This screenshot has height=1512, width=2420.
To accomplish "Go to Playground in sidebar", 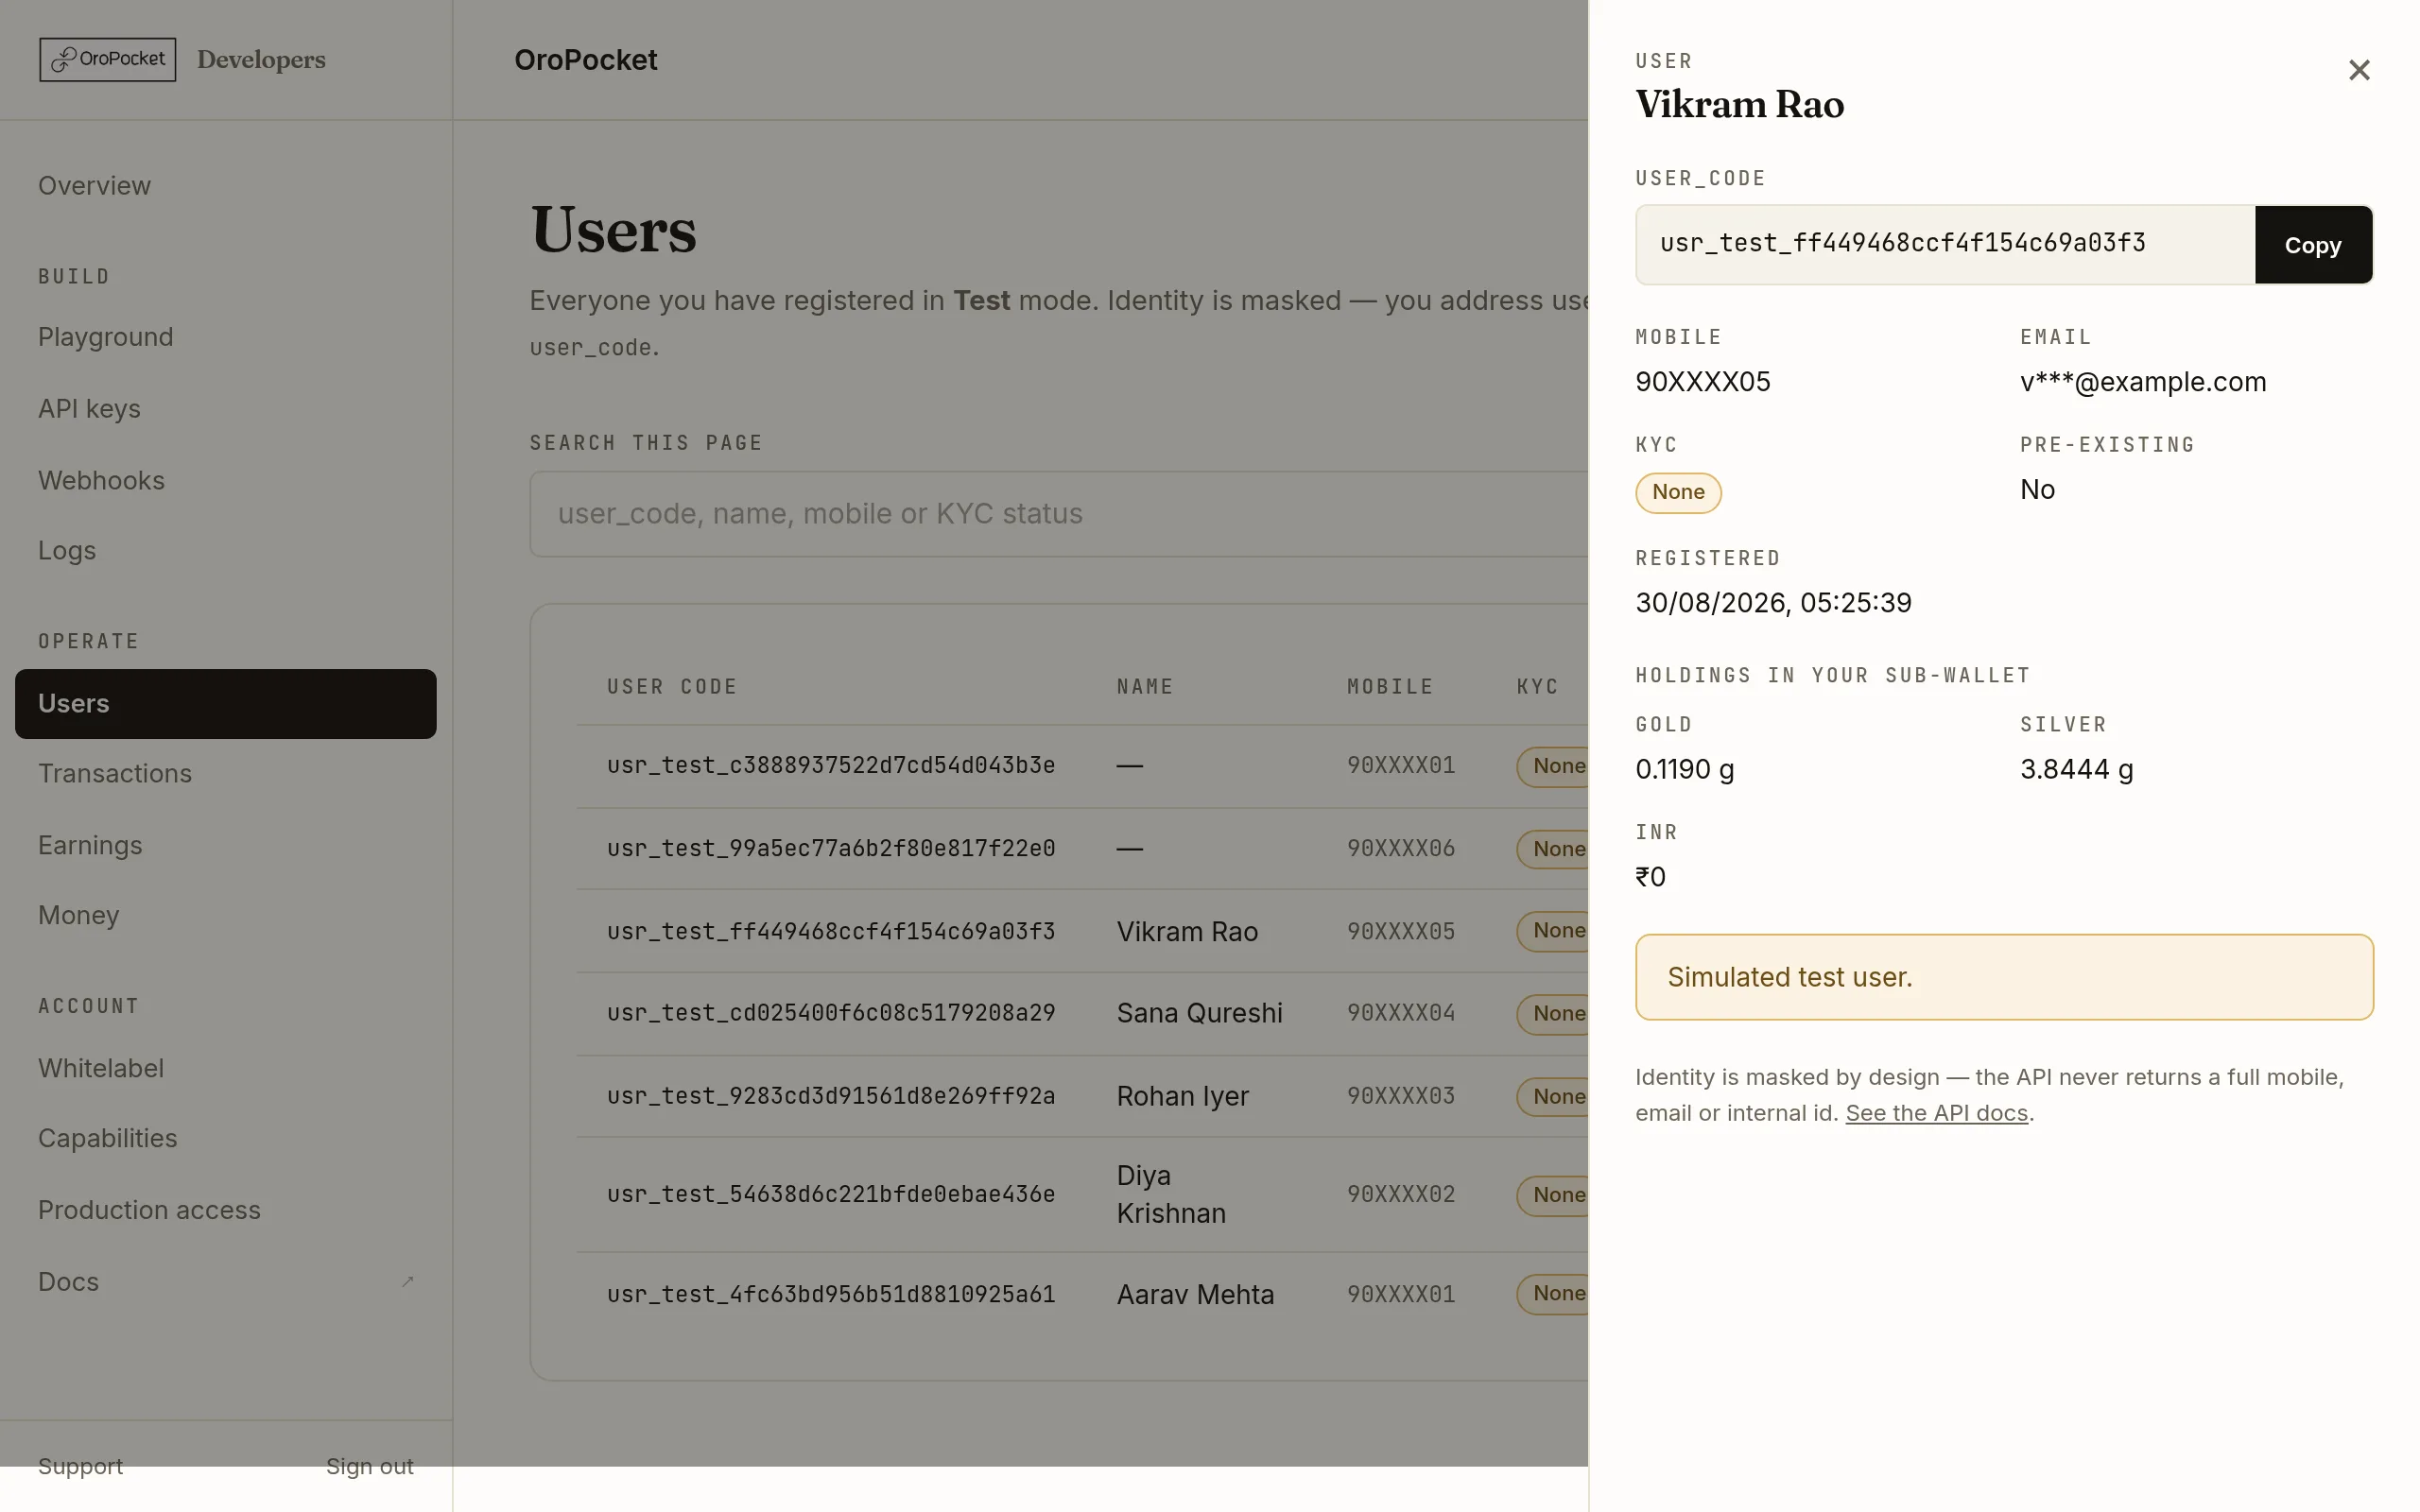I will coord(105,337).
